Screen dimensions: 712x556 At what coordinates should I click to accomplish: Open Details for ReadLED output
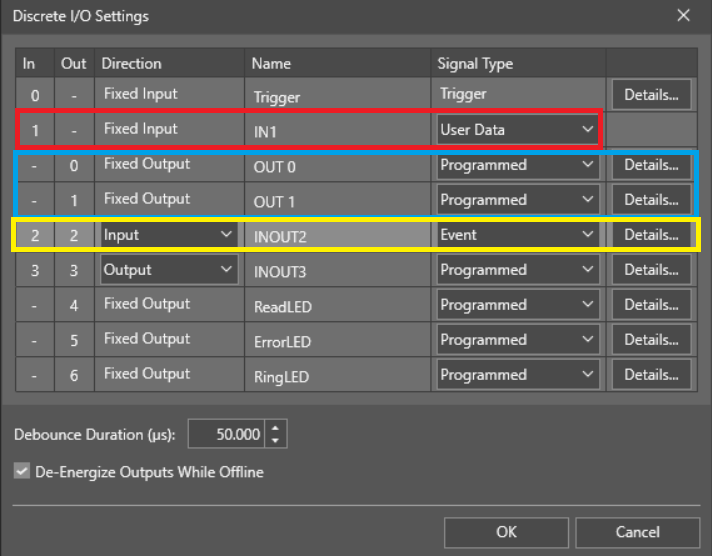click(651, 305)
